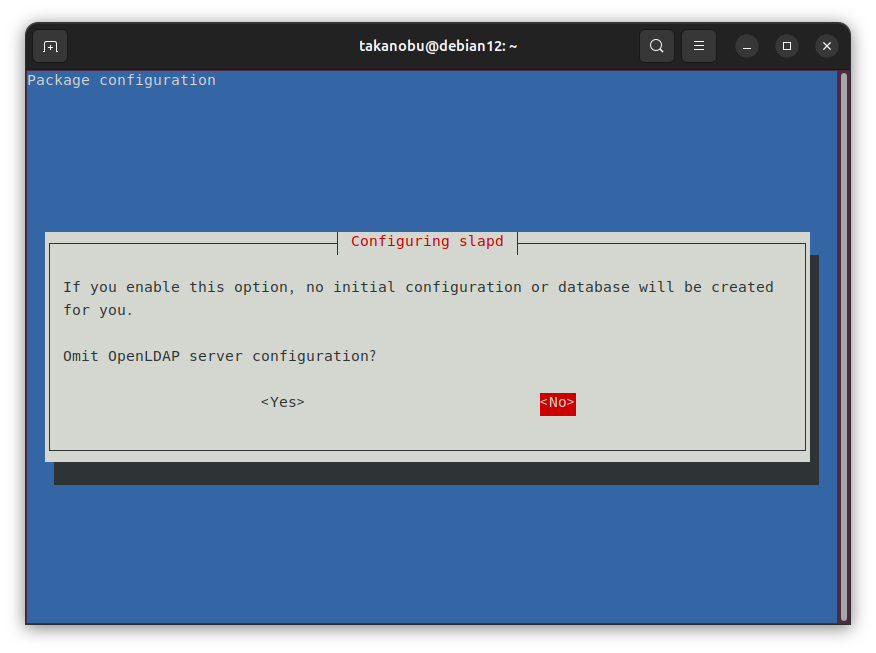Maximize the terminal window

click(787, 46)
